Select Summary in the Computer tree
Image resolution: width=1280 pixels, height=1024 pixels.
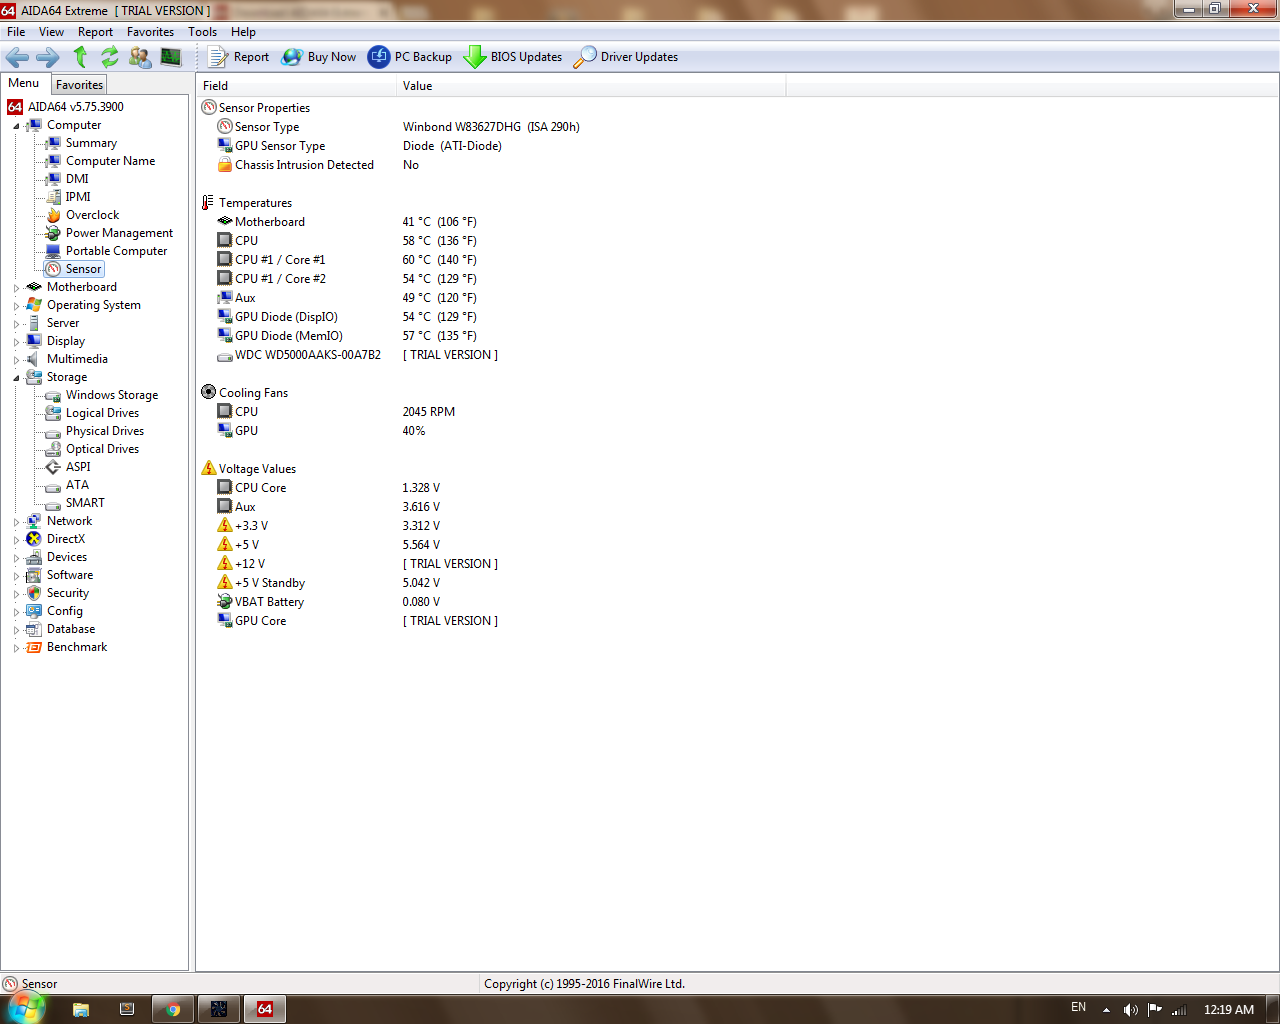pos(91,143)
